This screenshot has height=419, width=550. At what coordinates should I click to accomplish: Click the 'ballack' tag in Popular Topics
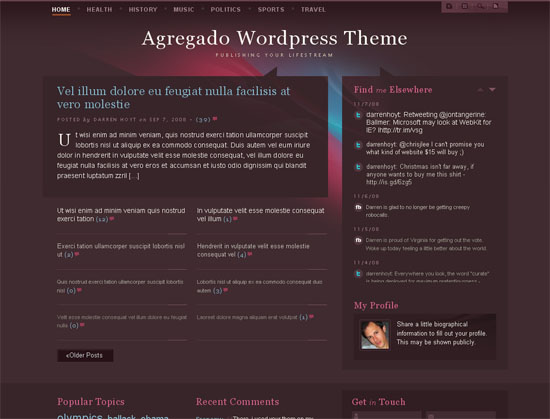point(121,417)
